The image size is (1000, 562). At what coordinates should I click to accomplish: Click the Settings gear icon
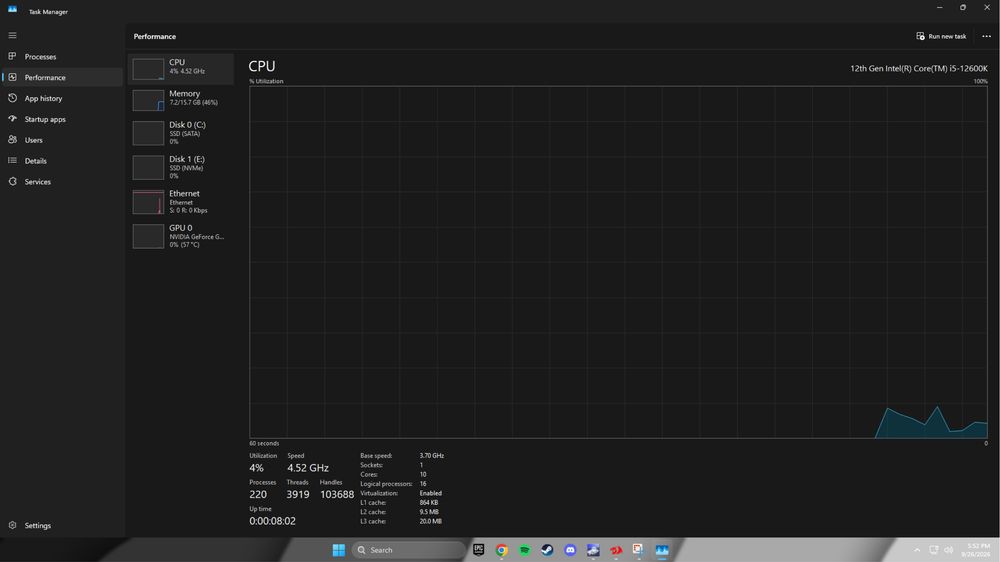[x=12, y=525]
